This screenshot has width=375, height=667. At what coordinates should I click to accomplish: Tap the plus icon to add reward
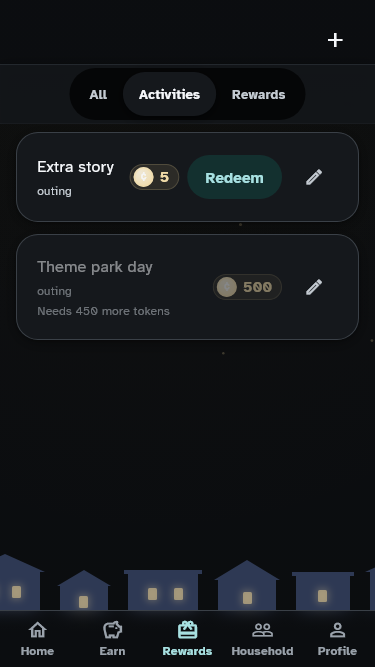335,40
